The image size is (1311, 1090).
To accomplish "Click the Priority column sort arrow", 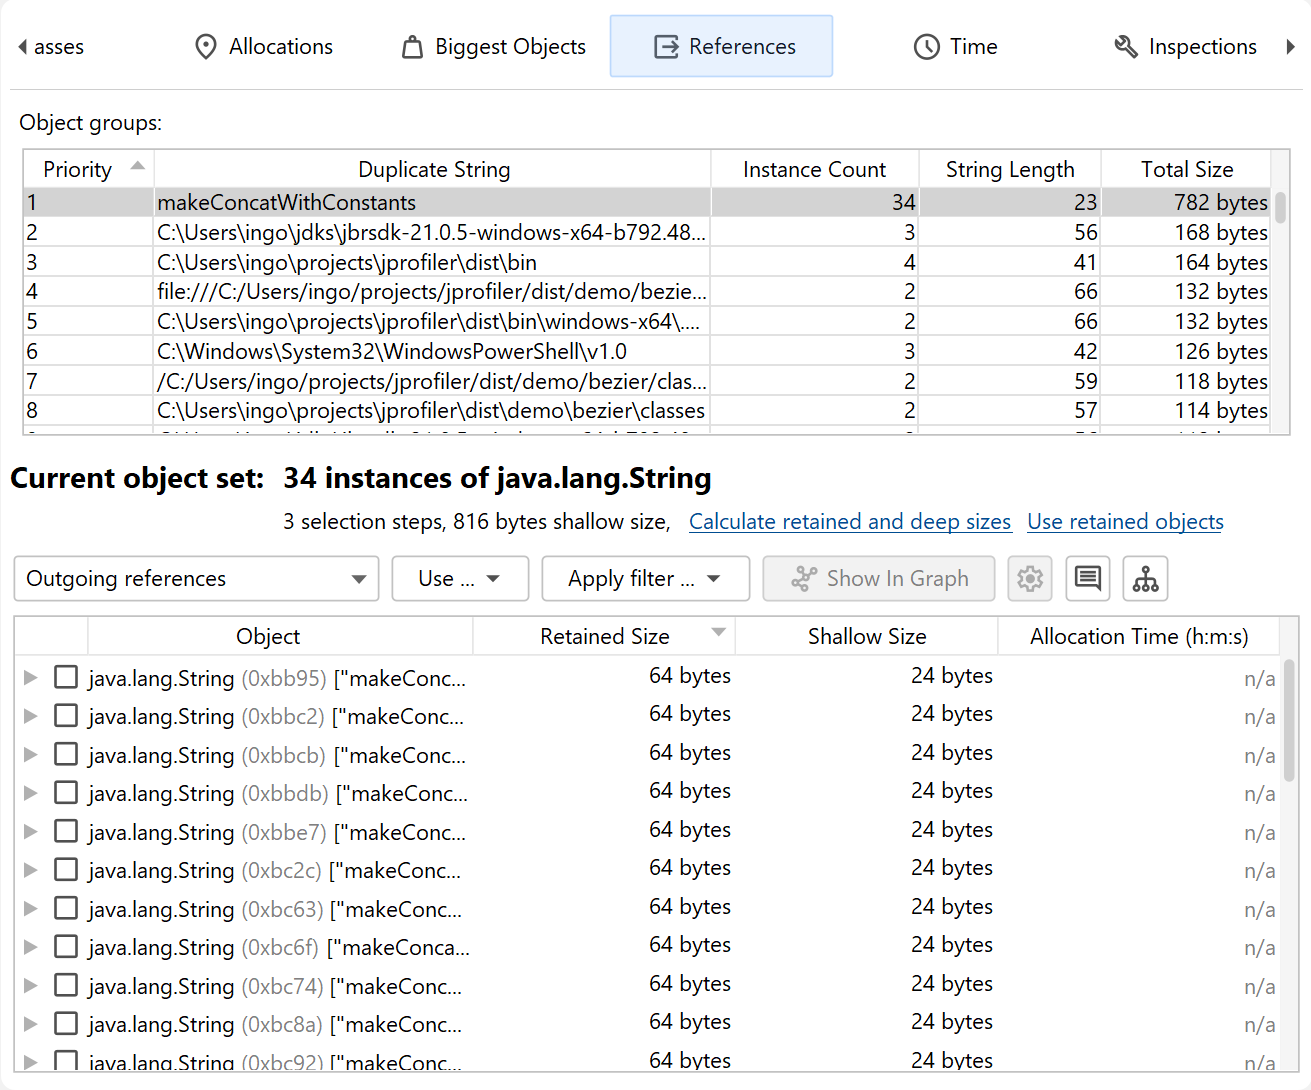I will [x=138, y=166].
